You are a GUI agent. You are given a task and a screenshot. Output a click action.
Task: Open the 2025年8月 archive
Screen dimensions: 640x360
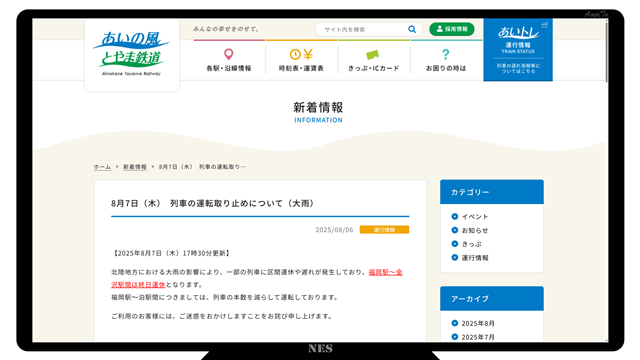point(478,323)
